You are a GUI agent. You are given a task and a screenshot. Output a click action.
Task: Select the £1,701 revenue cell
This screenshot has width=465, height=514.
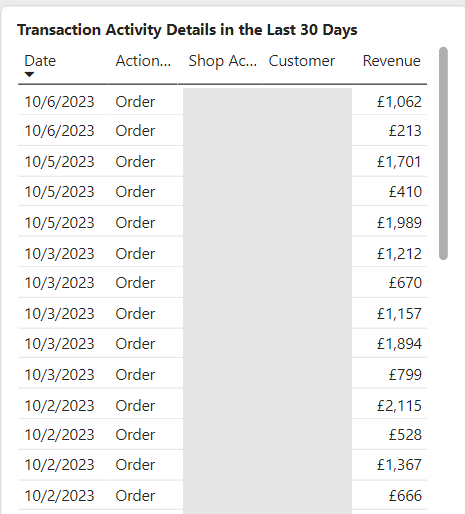tap(399, 162)
